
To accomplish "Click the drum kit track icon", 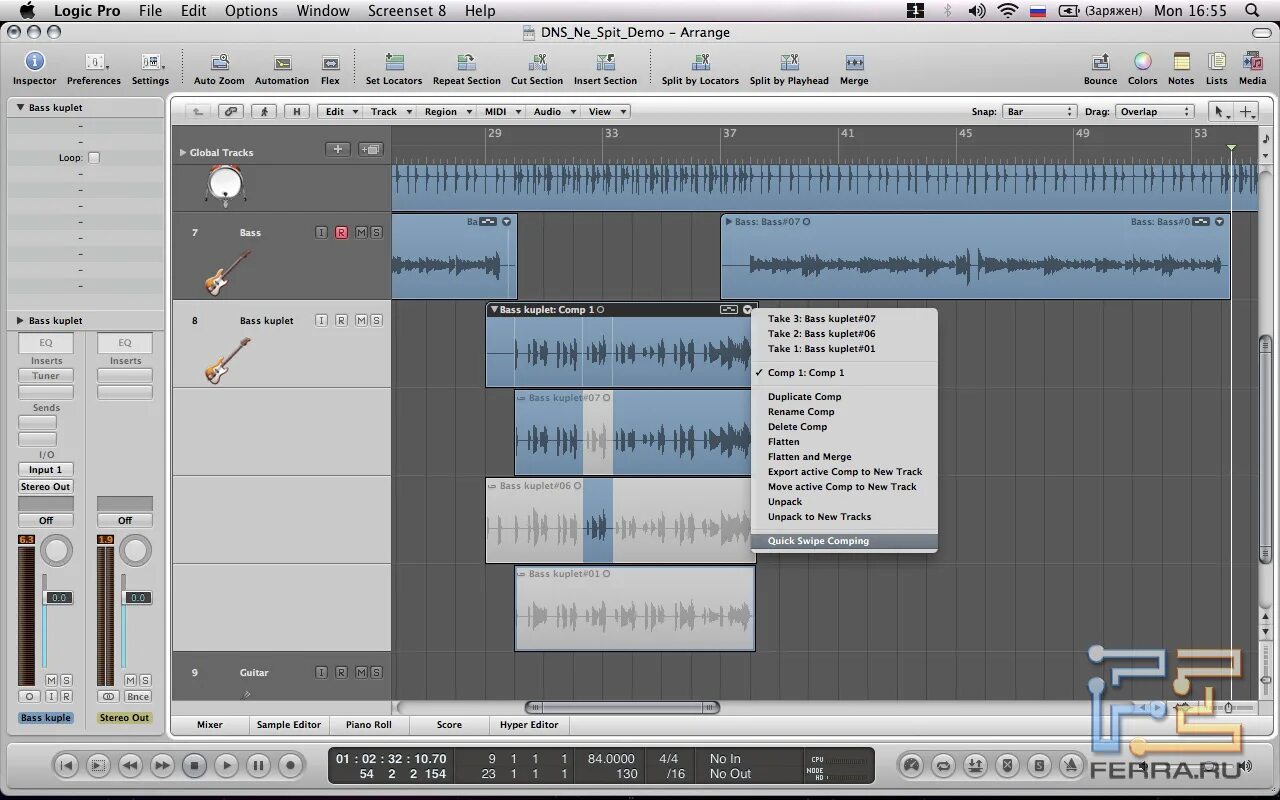I will tap(226, 186).
